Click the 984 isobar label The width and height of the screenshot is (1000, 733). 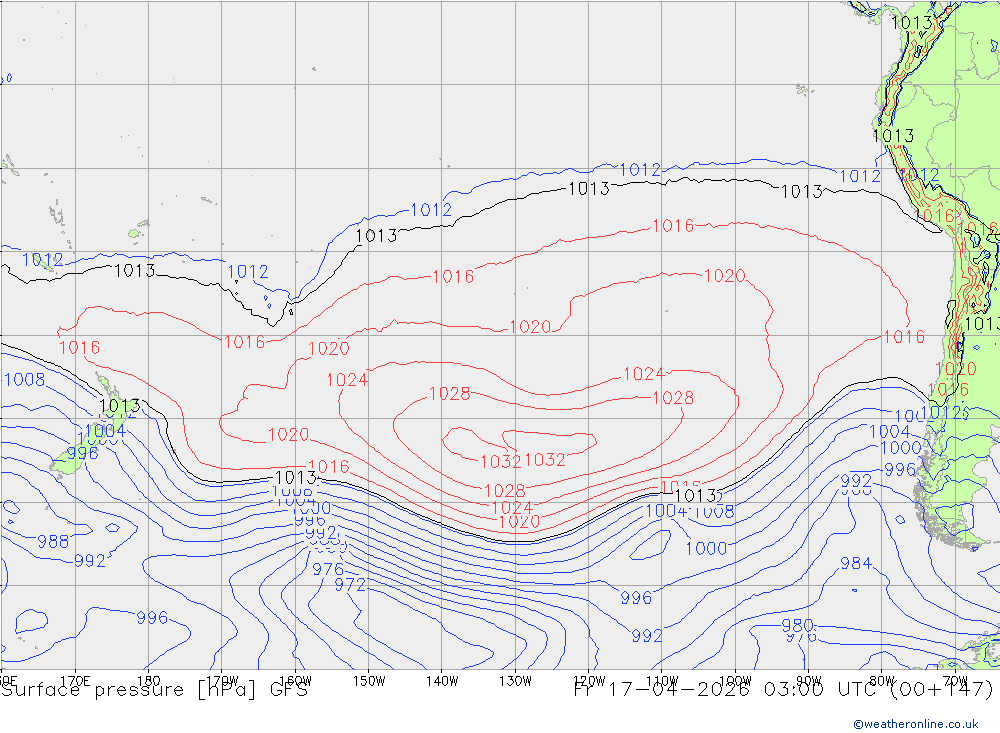[856, 563]
